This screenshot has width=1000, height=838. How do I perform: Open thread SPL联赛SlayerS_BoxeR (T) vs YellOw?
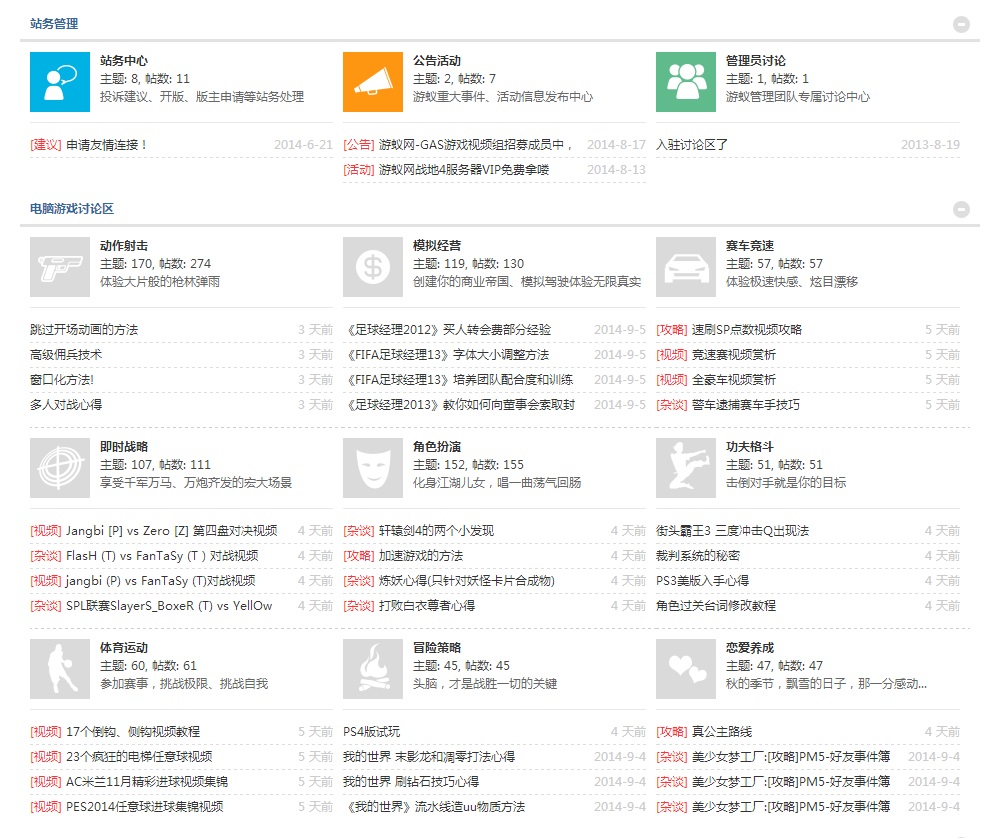[x=169, y=605]
